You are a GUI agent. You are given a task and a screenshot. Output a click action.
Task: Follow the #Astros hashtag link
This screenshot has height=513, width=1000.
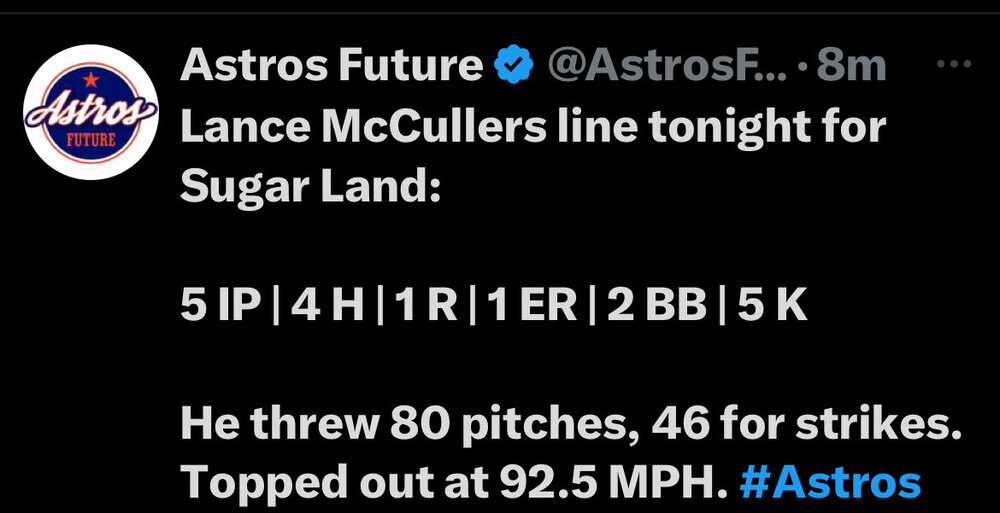[829, 482]
